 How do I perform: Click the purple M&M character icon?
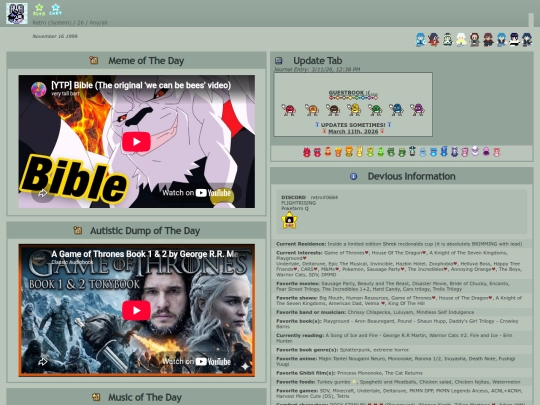pos(417,109)
